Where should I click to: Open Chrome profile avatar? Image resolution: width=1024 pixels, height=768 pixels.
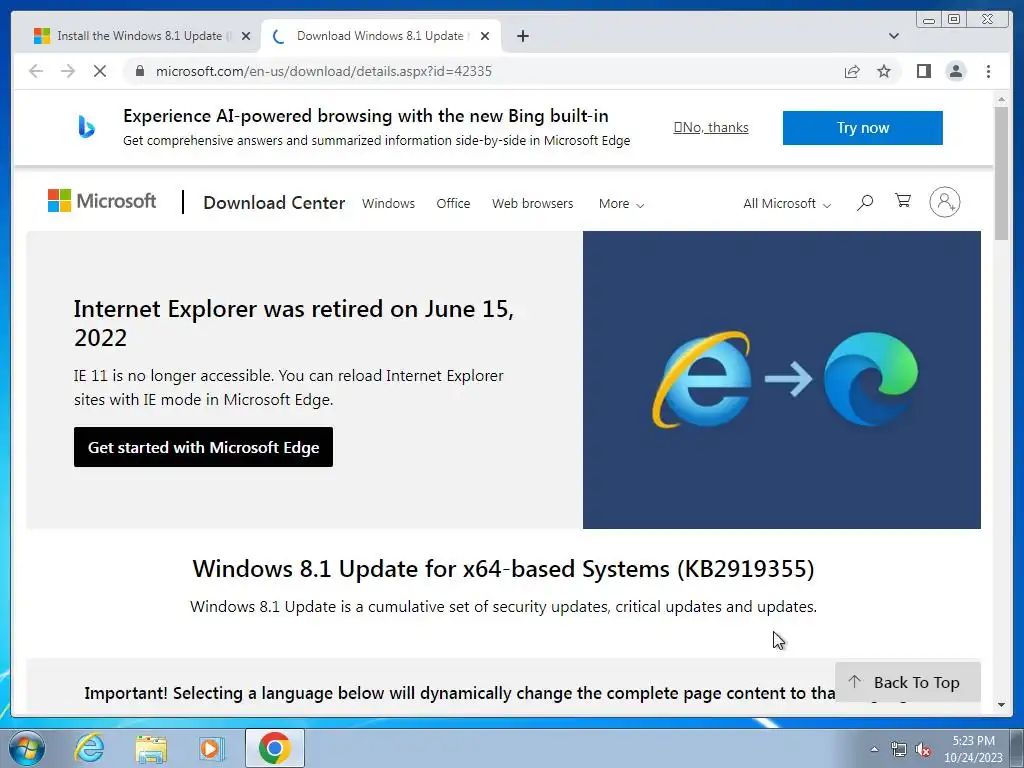pyautogui.click(x=955, y=71)
